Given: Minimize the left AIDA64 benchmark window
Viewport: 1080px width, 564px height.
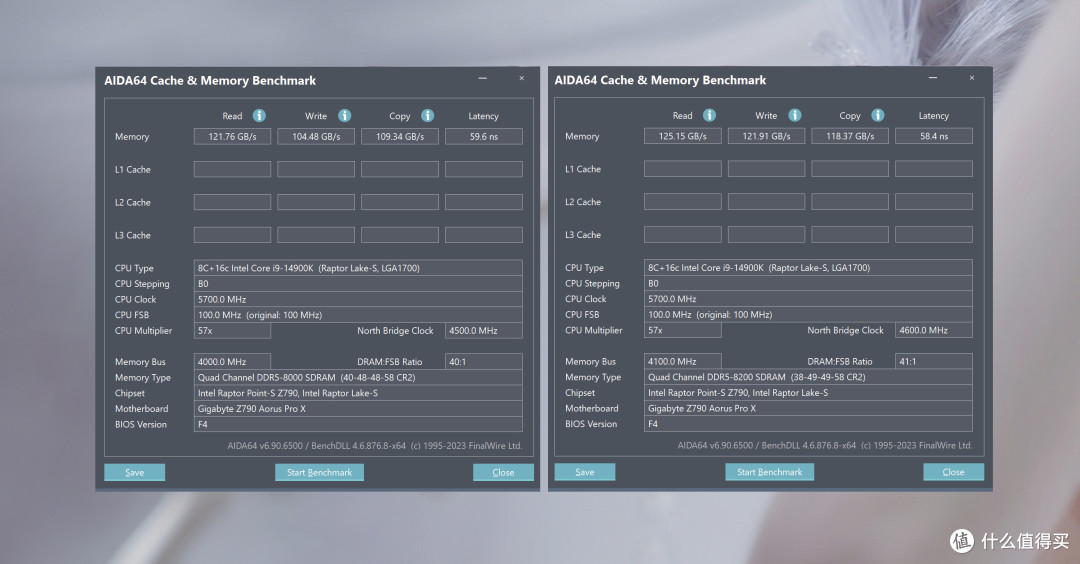Looking at the screenshot, I should point(483,79).
